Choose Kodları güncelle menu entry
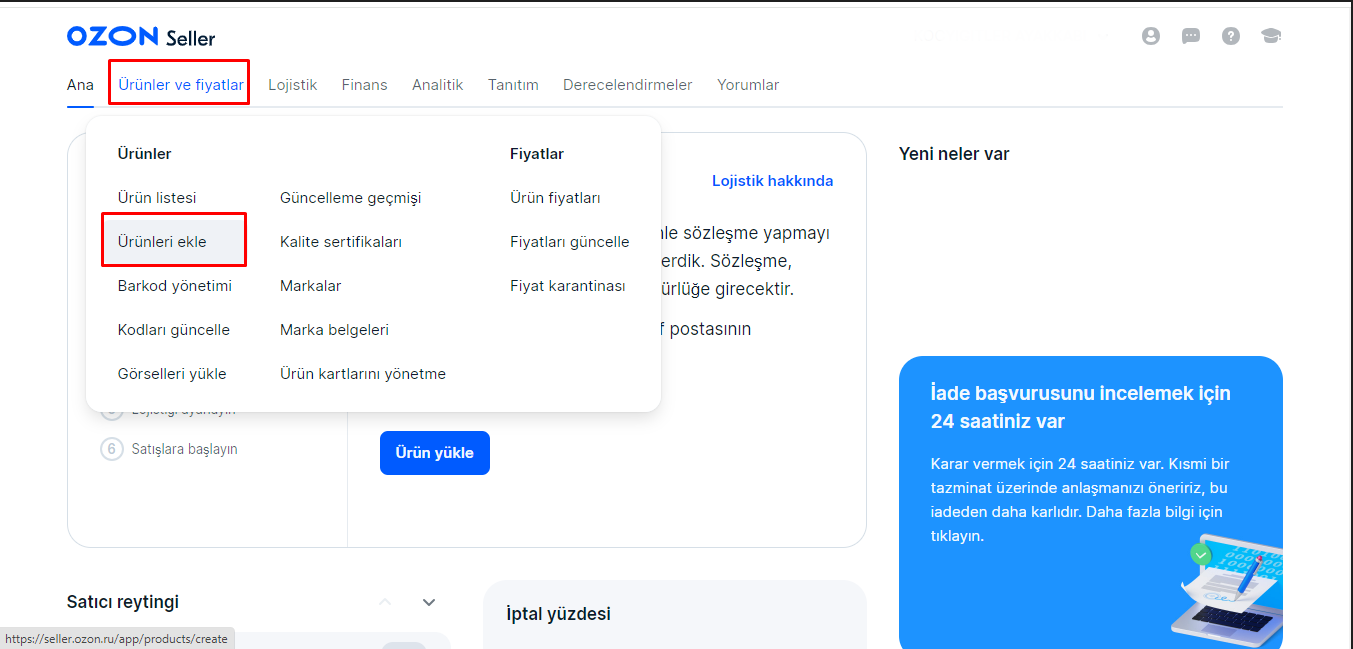1353x649 pixels. point(174,330)
